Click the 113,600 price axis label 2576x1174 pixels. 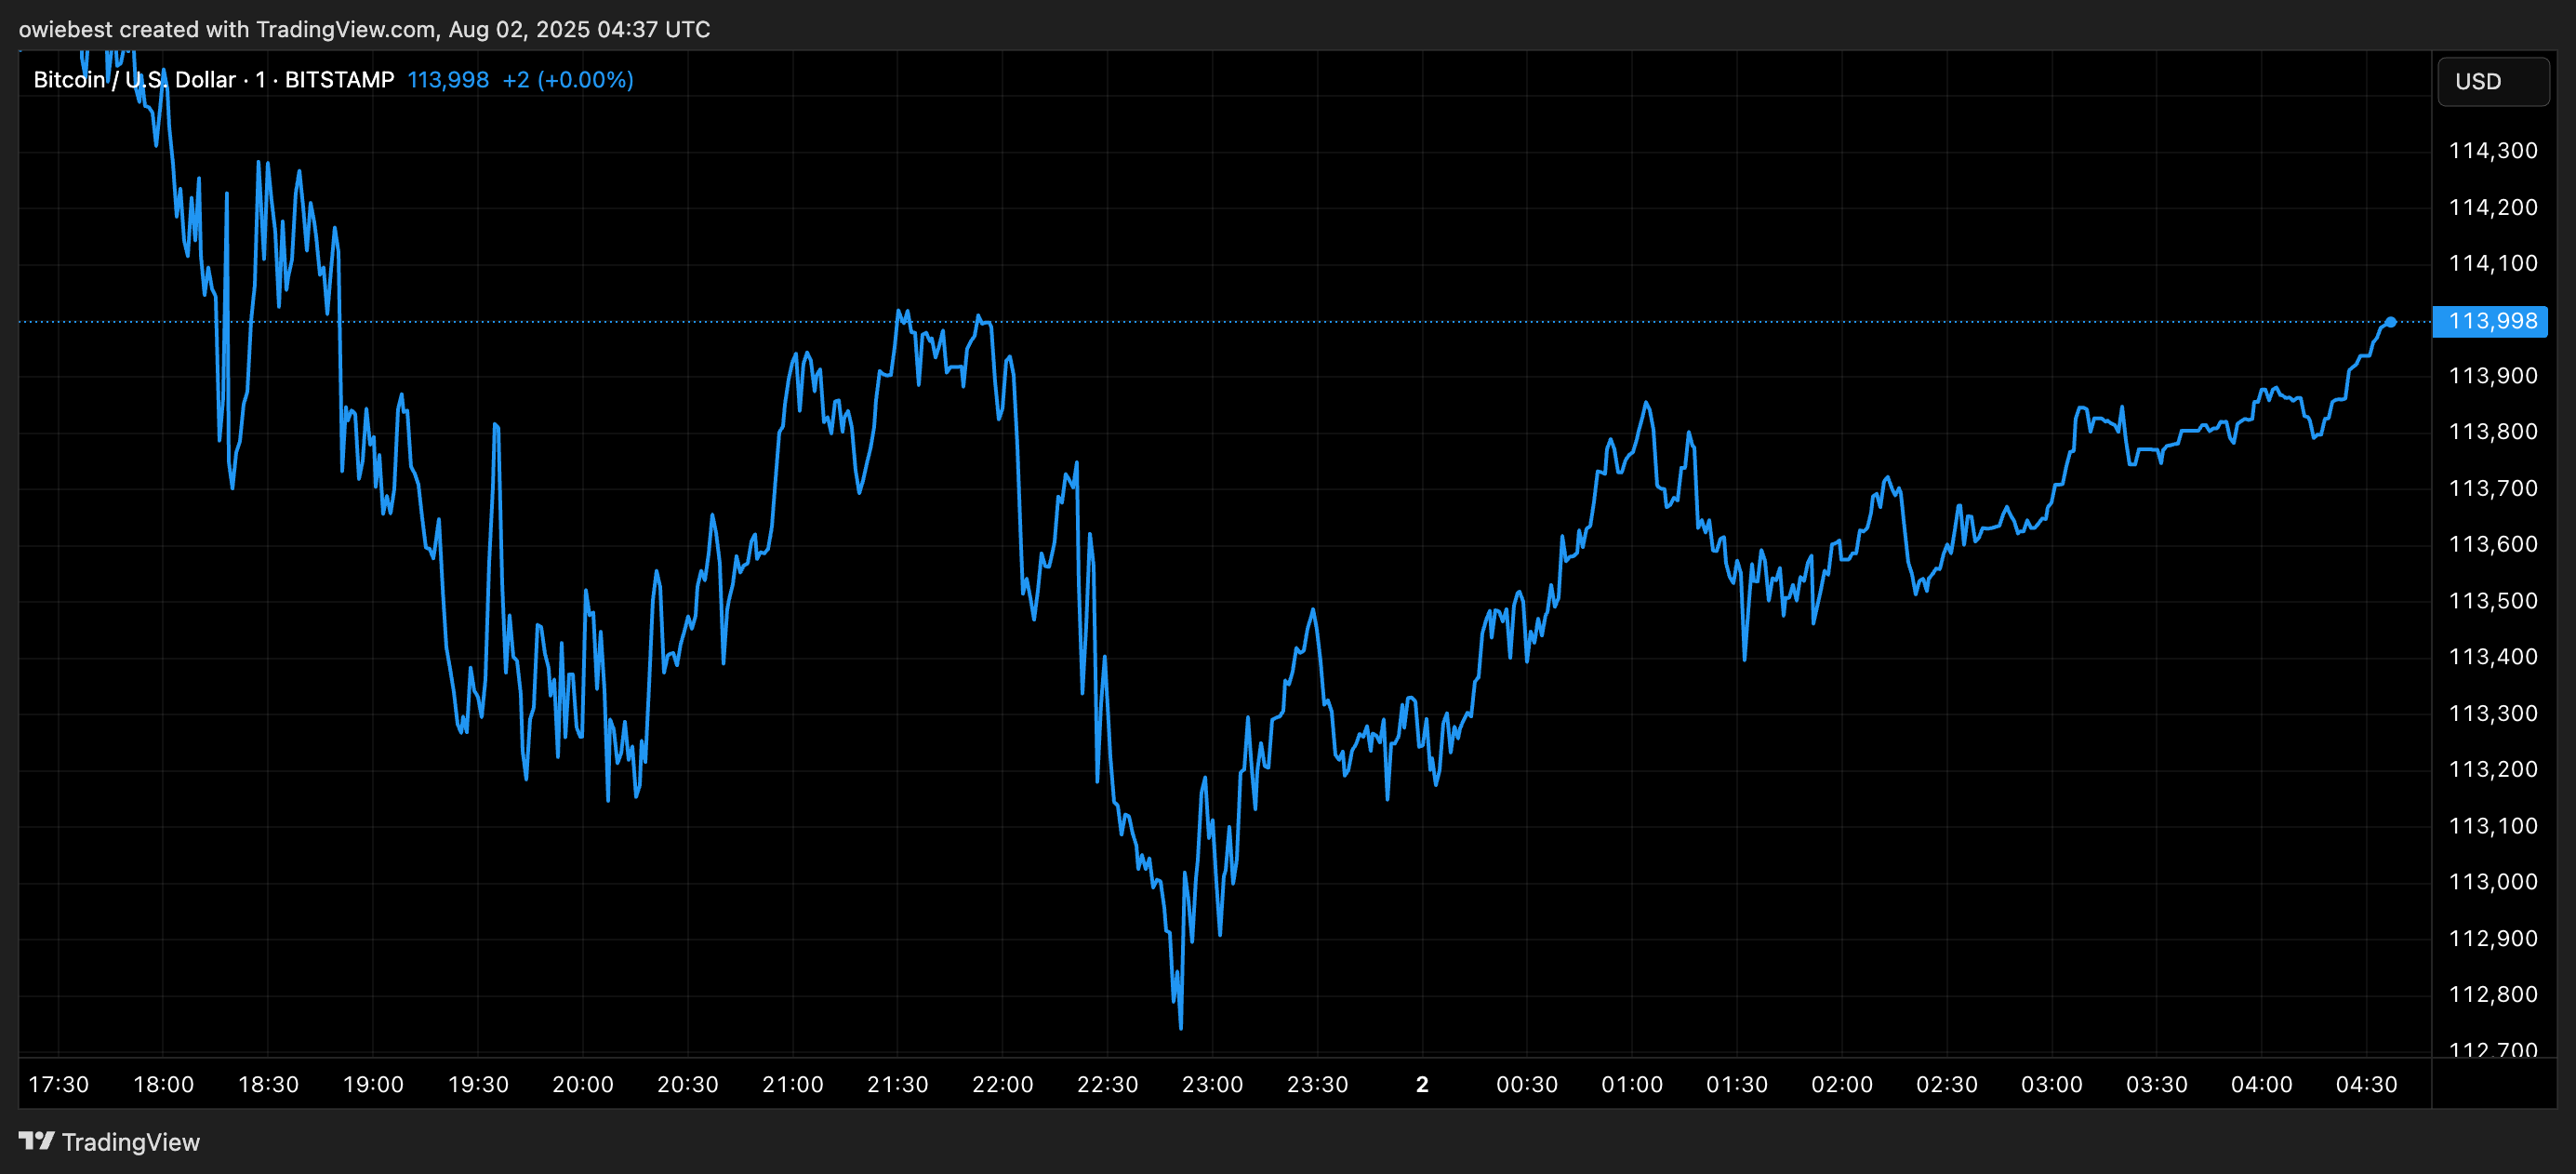[x=2493, y=545]
